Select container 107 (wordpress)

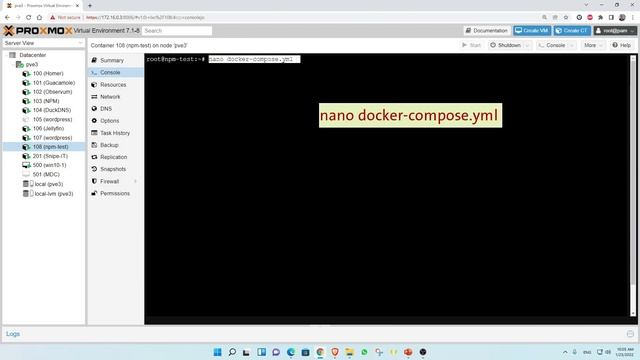[x=52, y=138]
